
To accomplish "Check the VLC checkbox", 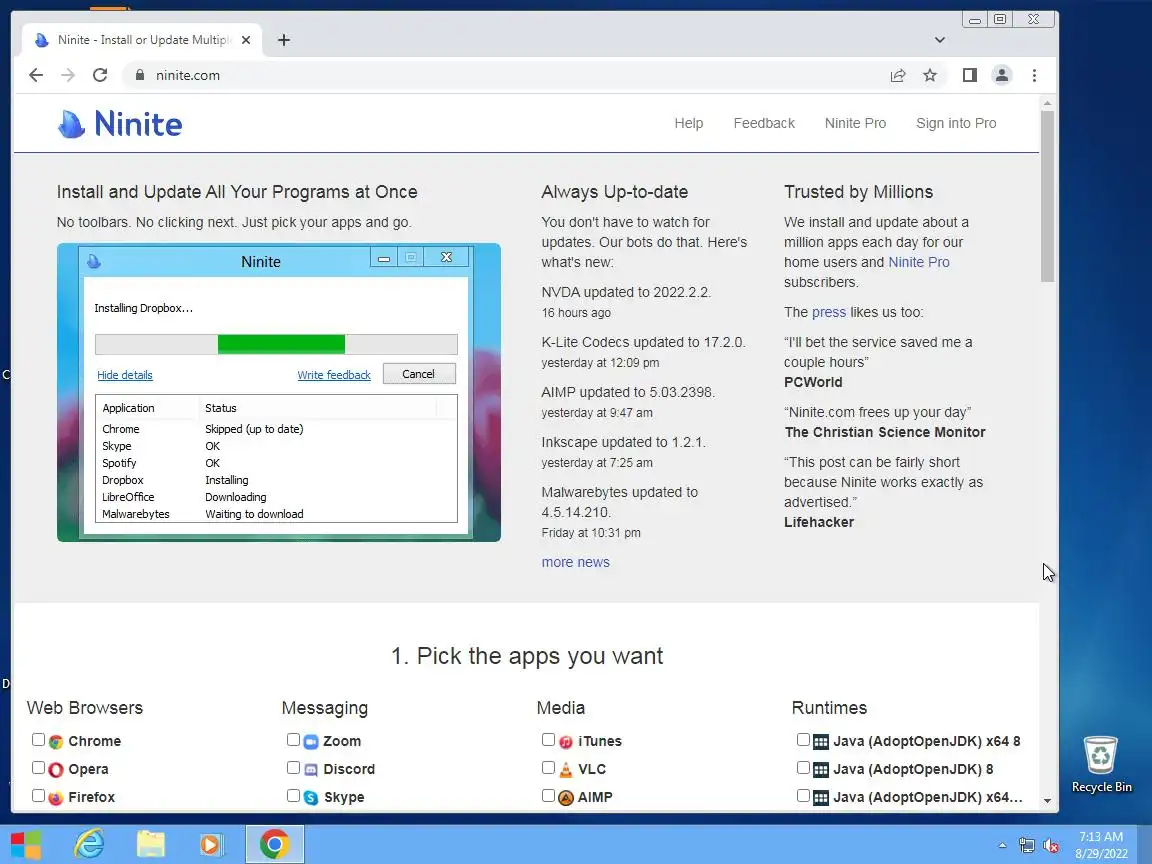I will pos(548,768).
